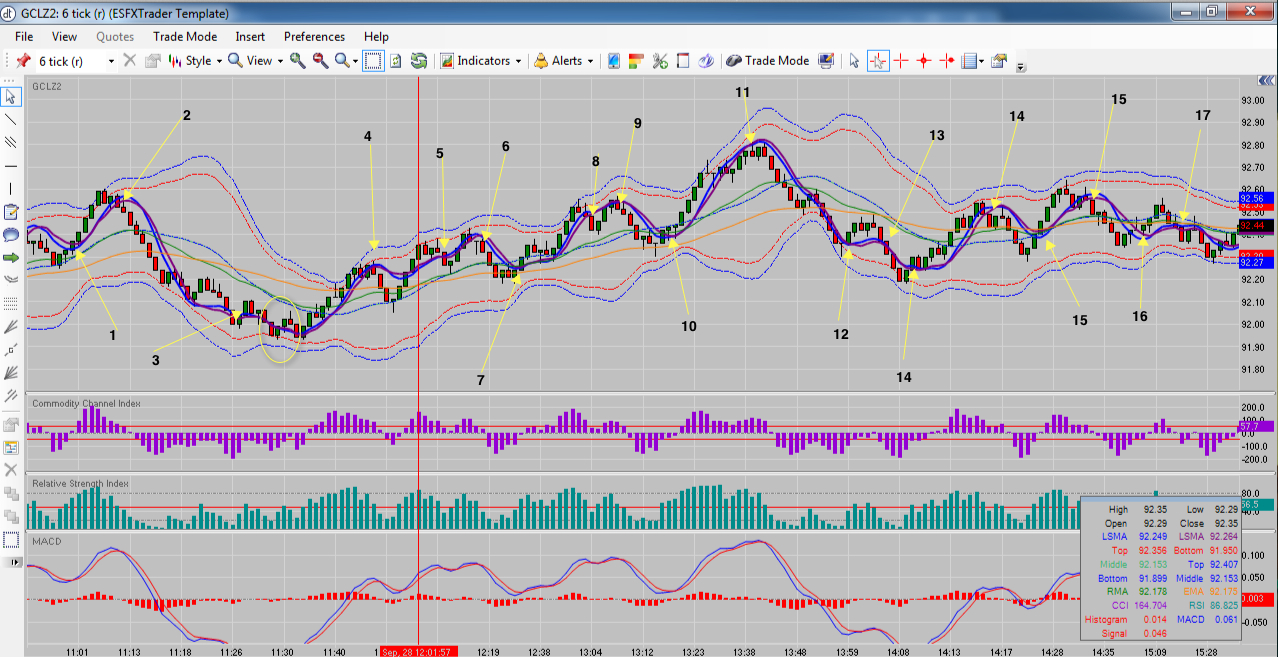The image size is (1278, 657).
Task: Select the vertical line drawing tool
Action: 11,188
